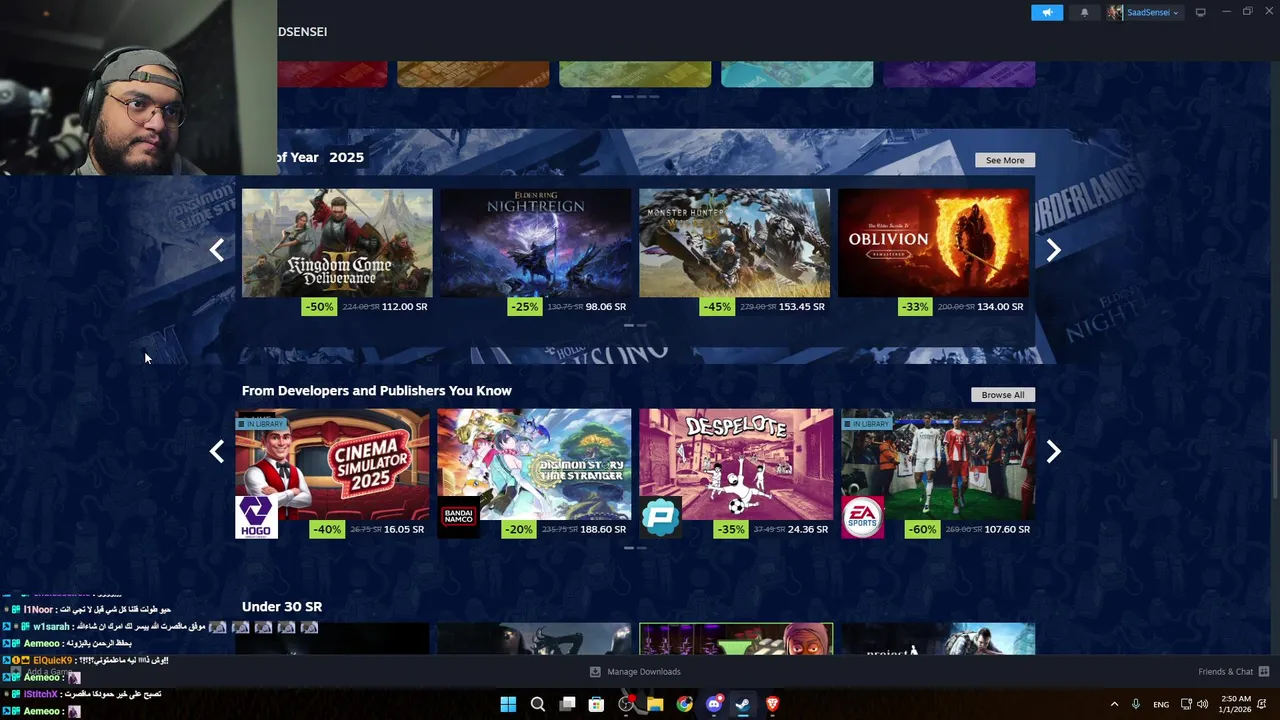The height and width of the screenshot is (720, 1280).
Task: Open volume control speaker icon
Action: click(1202, 704)
